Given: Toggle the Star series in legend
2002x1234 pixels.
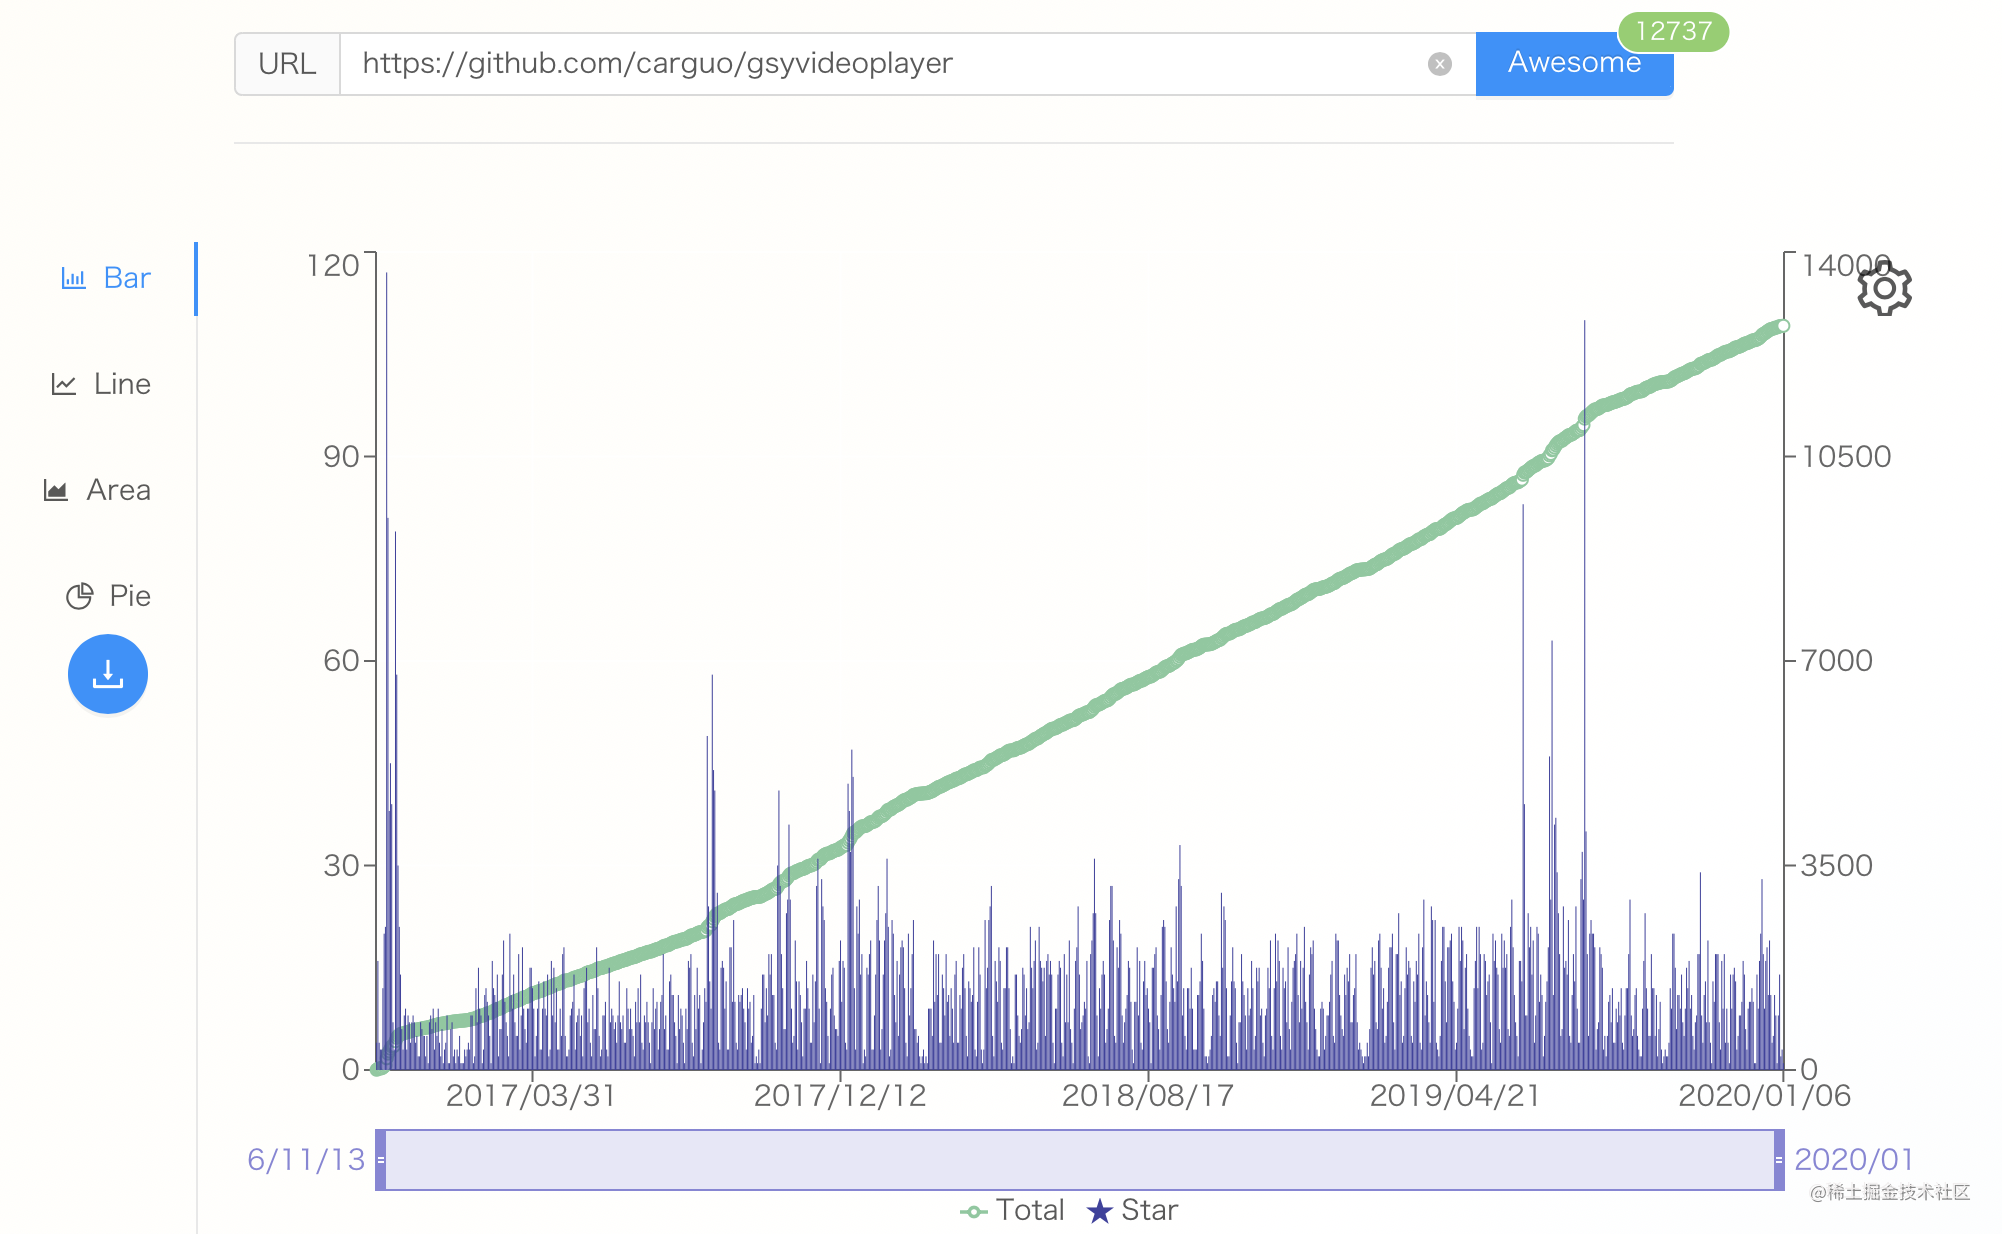Looking at the screenshot, I should [1133, 1211].
